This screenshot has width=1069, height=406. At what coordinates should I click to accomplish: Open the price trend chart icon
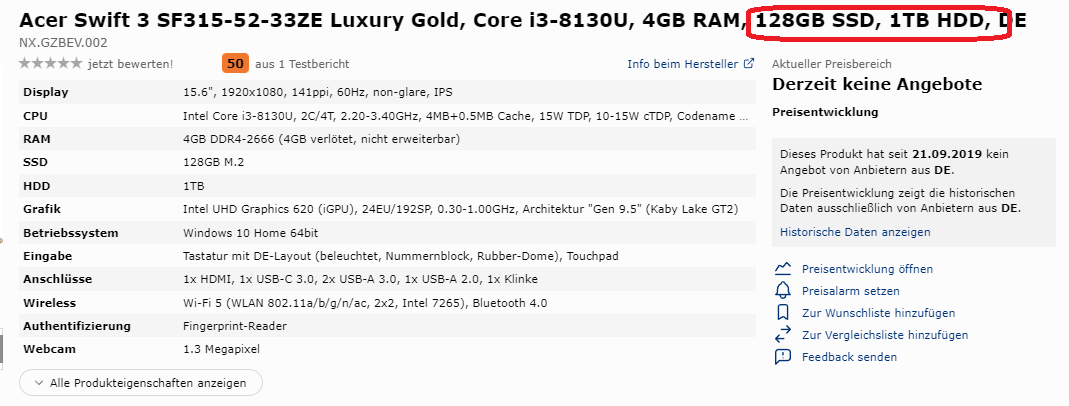tap(783, 268)
